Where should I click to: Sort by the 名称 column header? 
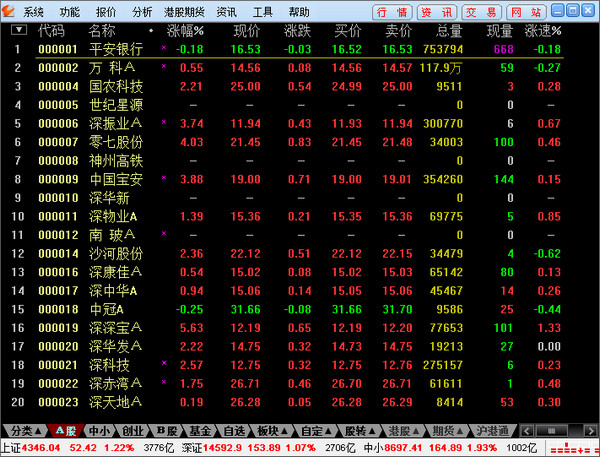pos(102,31)
